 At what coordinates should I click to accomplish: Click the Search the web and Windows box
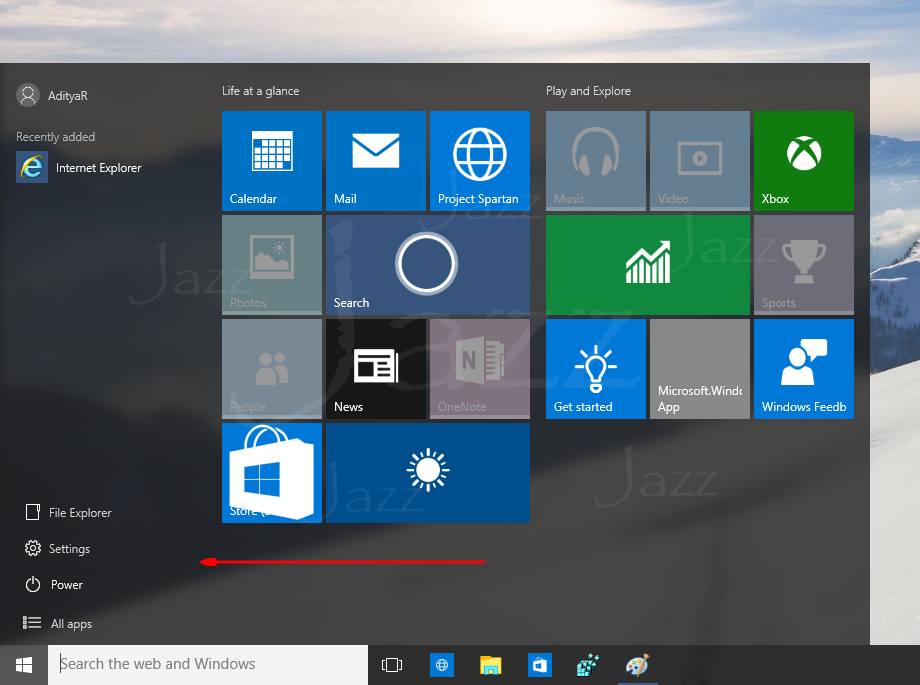tap(208, 665)
